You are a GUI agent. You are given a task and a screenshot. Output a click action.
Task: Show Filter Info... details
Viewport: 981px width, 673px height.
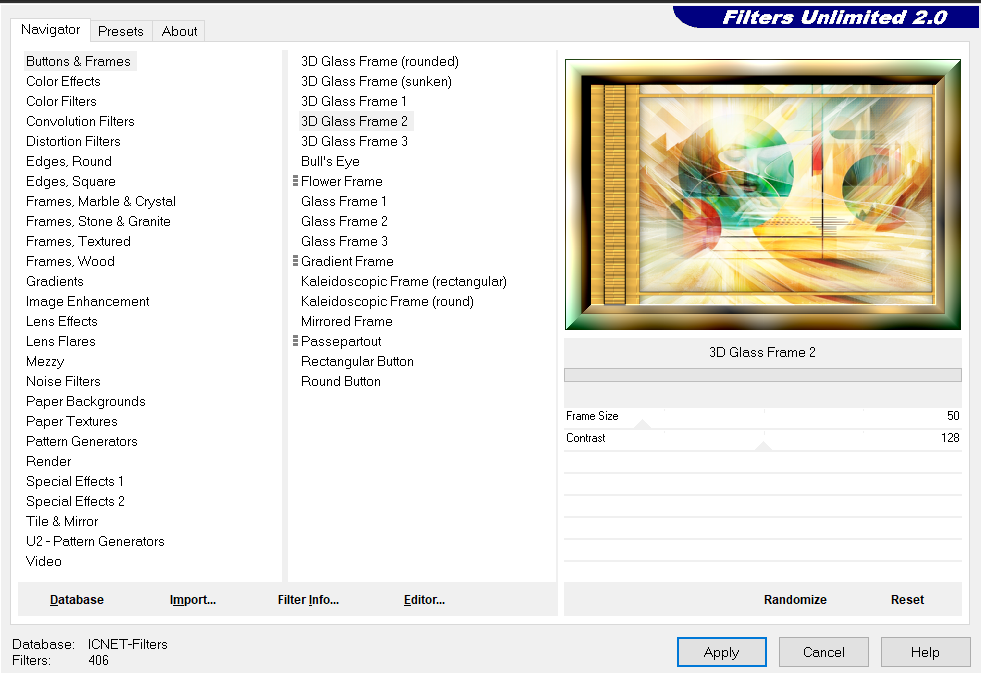point(308,600)
